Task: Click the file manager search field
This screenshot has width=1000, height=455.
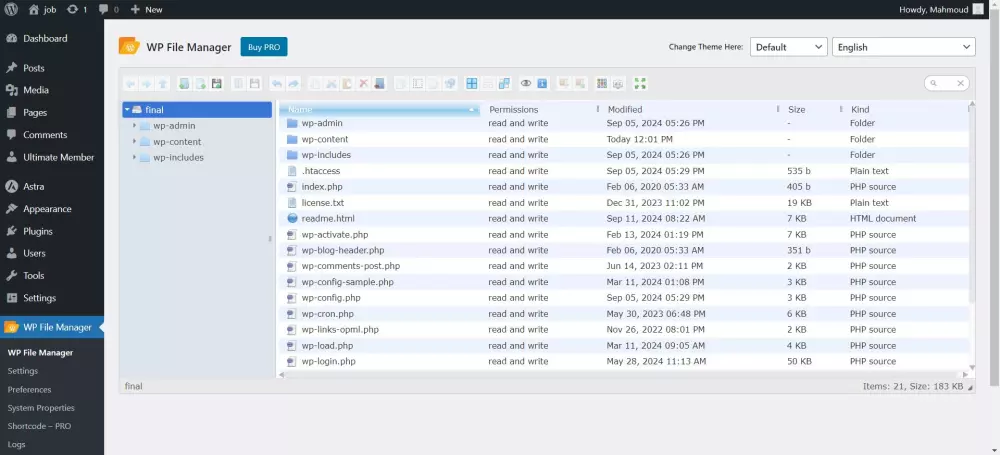Action: pyautogui.click(x=945, y=83)
